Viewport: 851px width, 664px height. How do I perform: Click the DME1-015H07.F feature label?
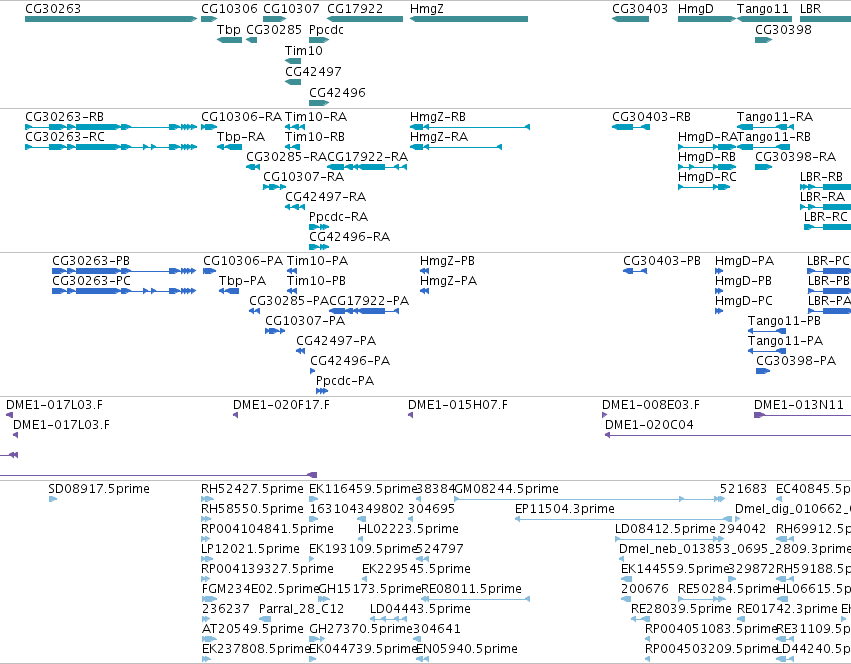point(458,405)
